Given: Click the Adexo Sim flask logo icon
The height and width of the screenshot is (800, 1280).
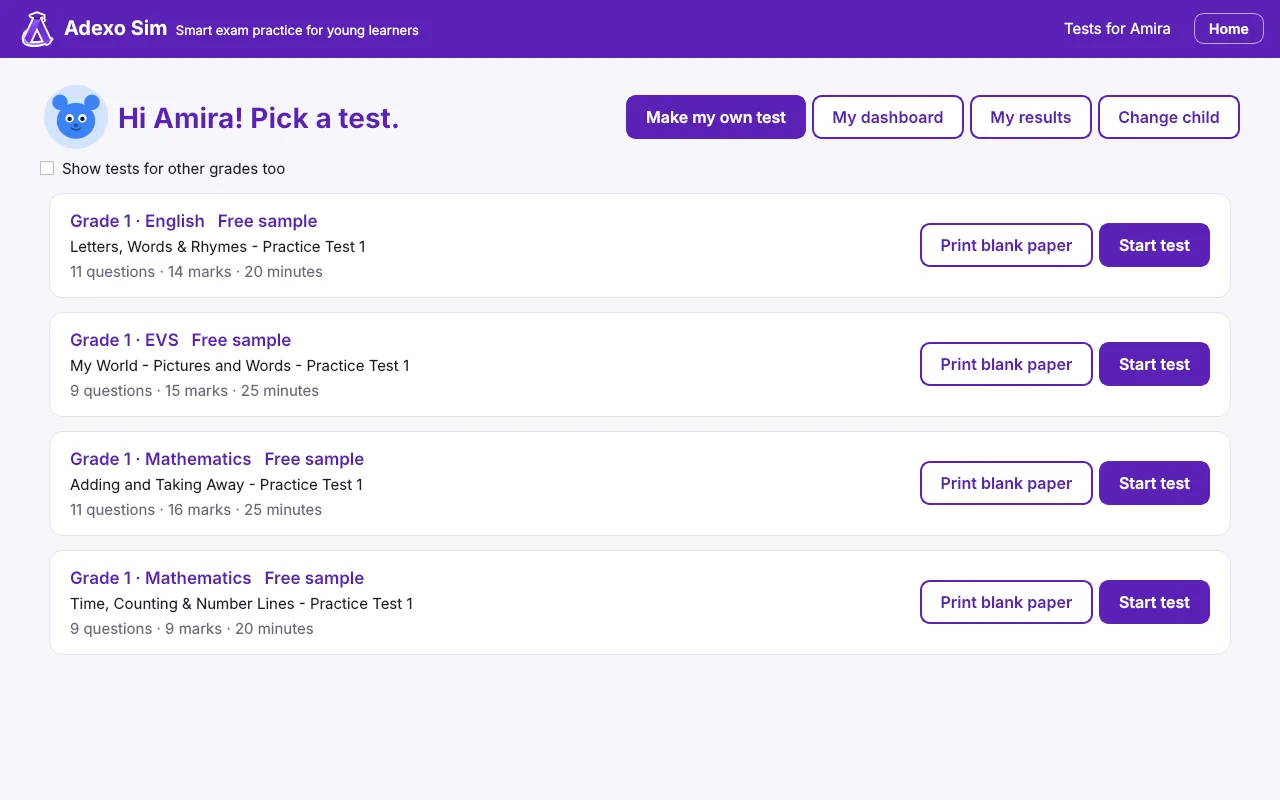Looking at the screenshot, I should tap(37, 29).
